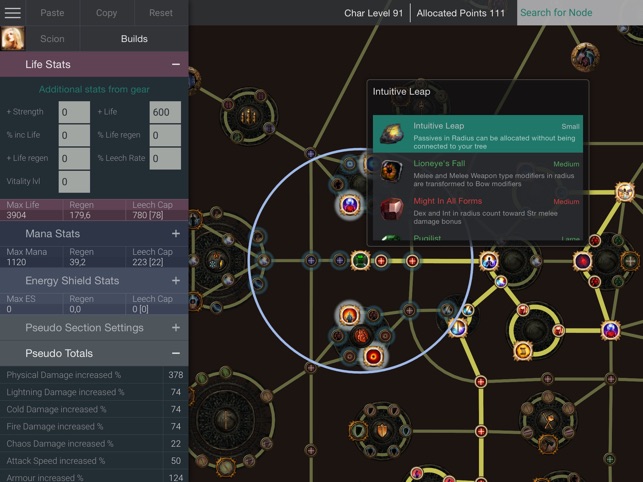Allocate the red glowing orb notable
Screen dimensions: 643x482
[x=373, y=356]
